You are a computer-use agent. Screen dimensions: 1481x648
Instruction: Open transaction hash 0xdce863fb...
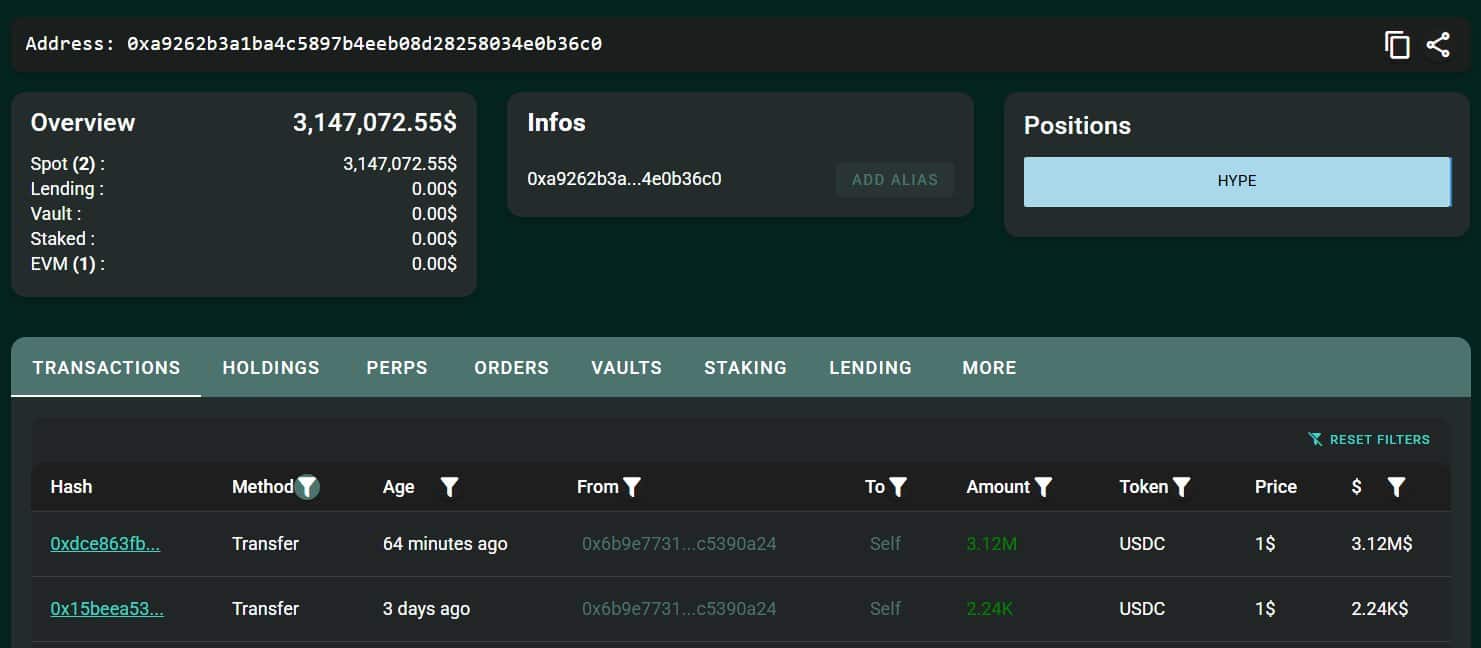(105, 544)
